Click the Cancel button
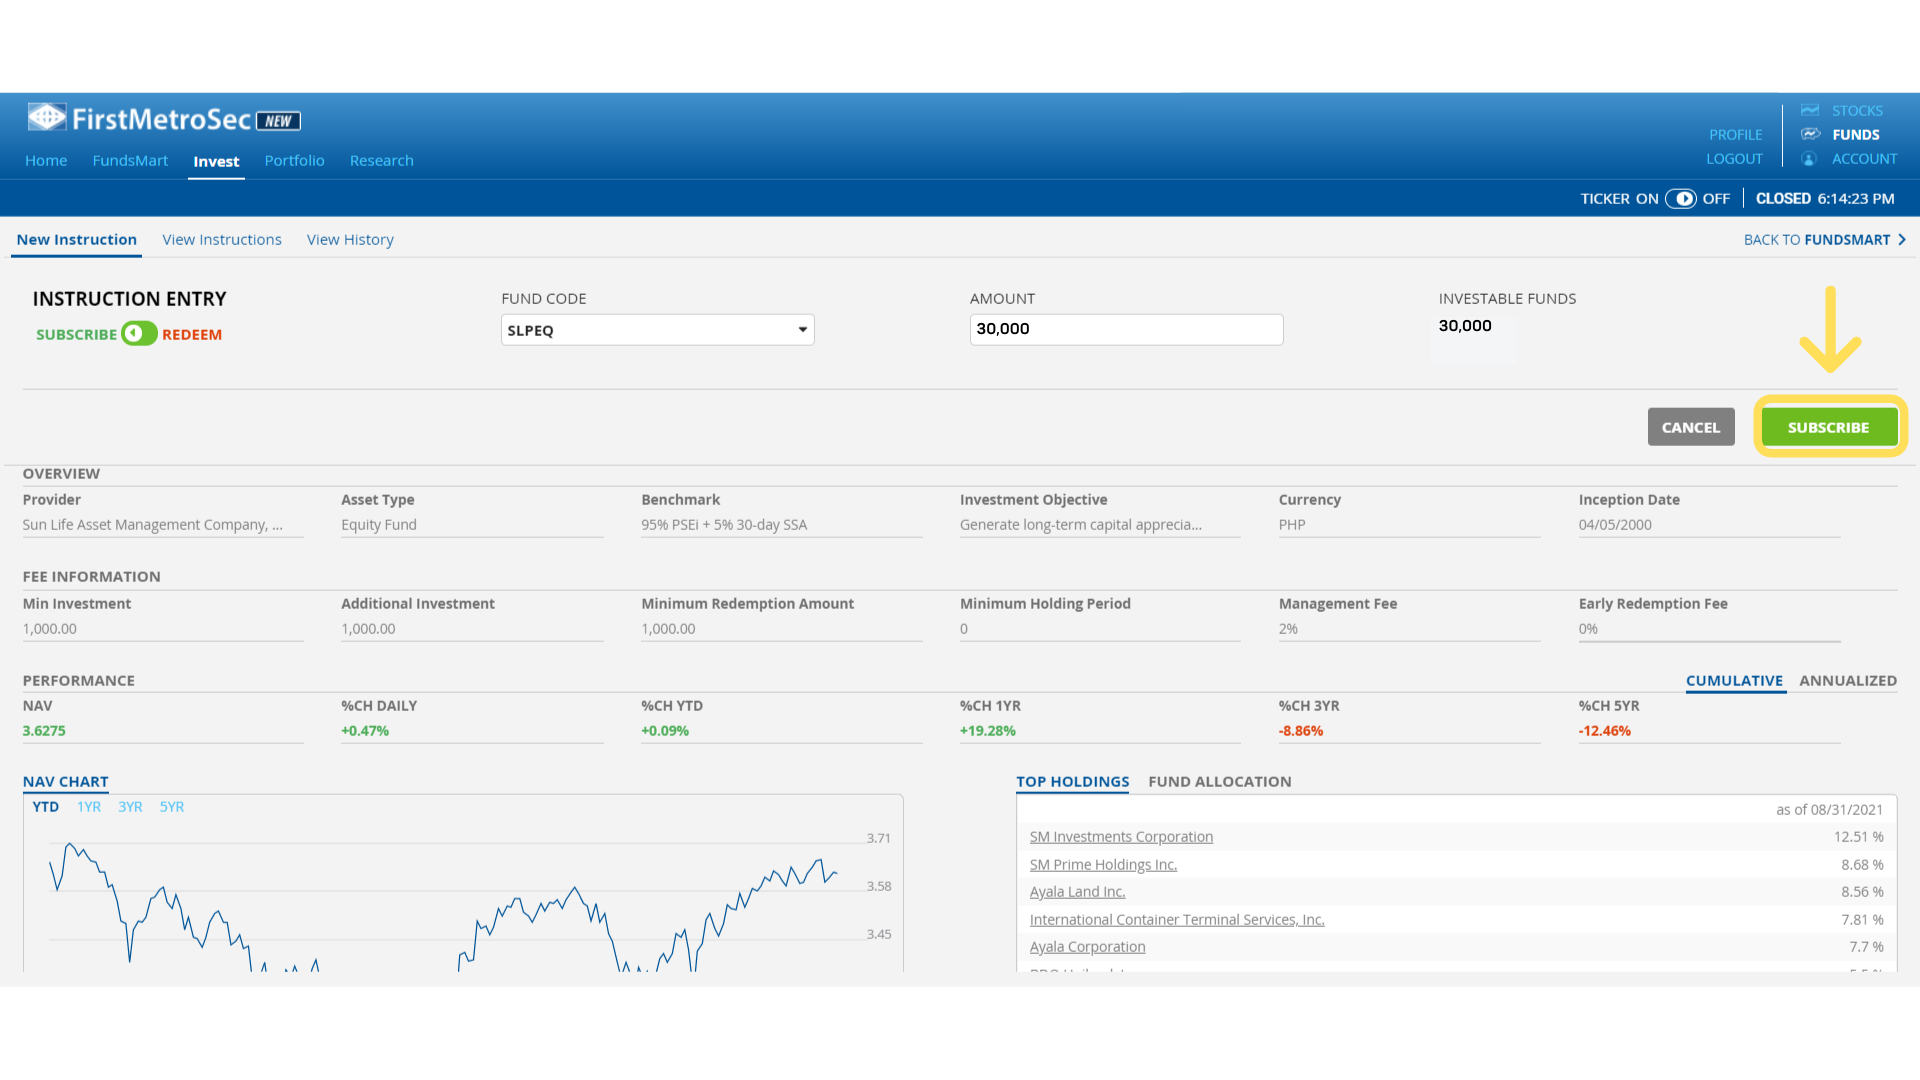Screen dimensions: 1920x1080 (1691, 427)
